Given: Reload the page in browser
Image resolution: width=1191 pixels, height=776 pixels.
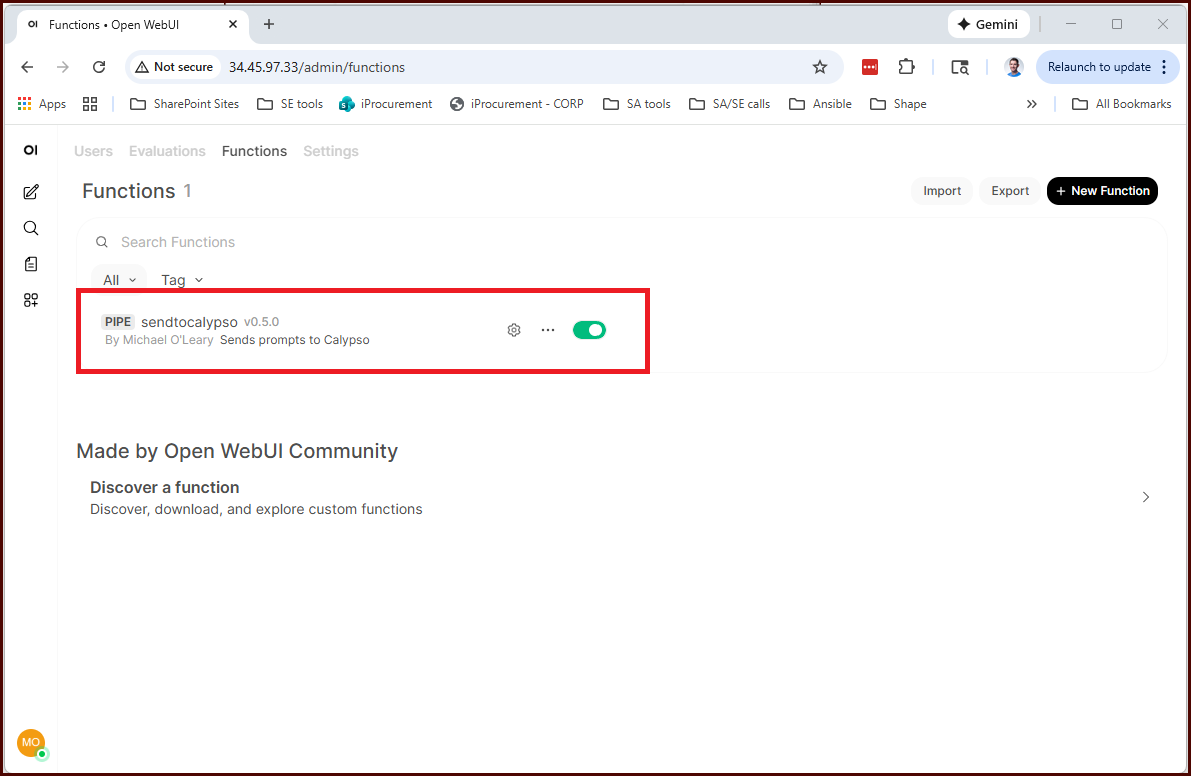Looking at the screenshot, I should click(x=99, y=67).
